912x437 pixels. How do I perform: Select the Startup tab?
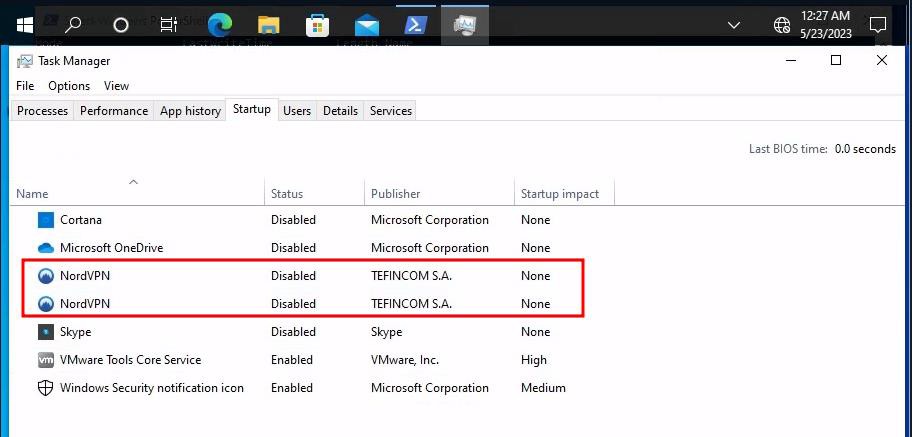pos(252,109)
